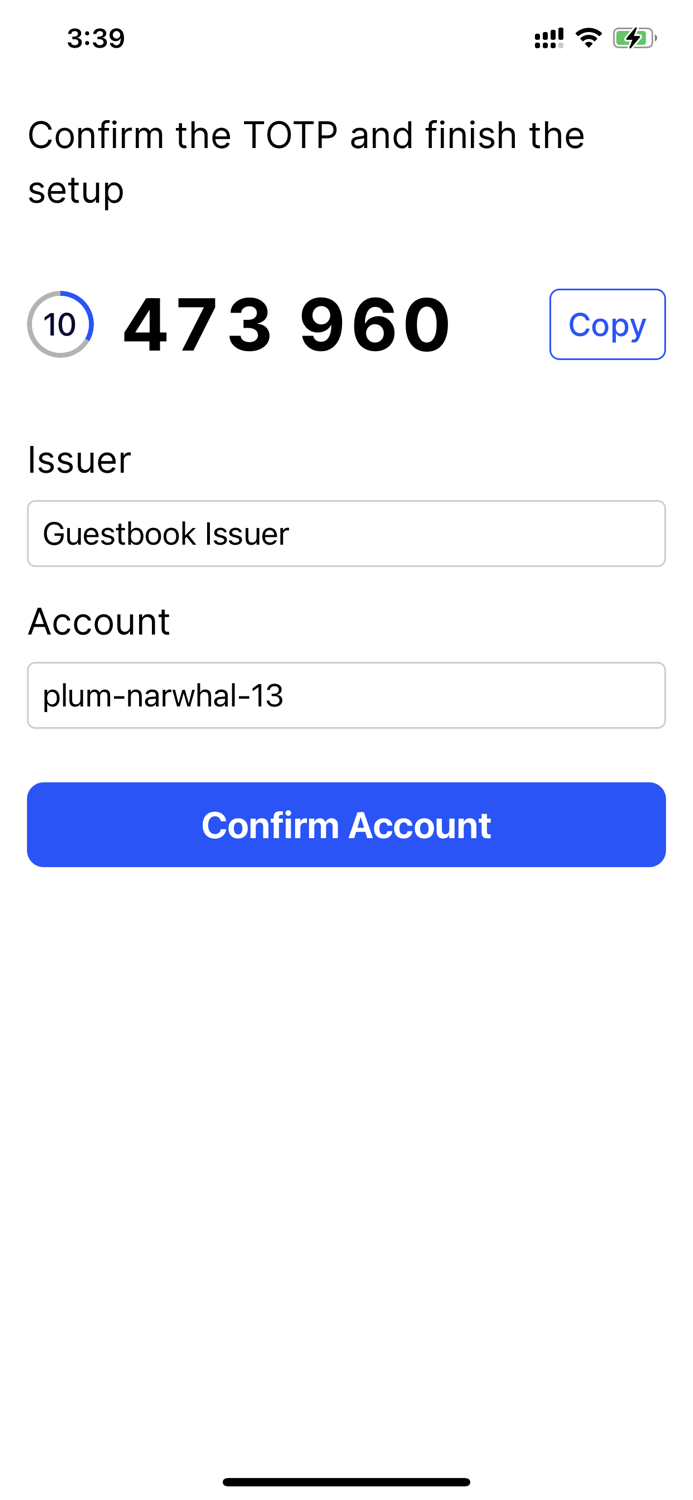Tap the Account label
The height and width of the screenshot is (1500, 693).
pos(99,621)
